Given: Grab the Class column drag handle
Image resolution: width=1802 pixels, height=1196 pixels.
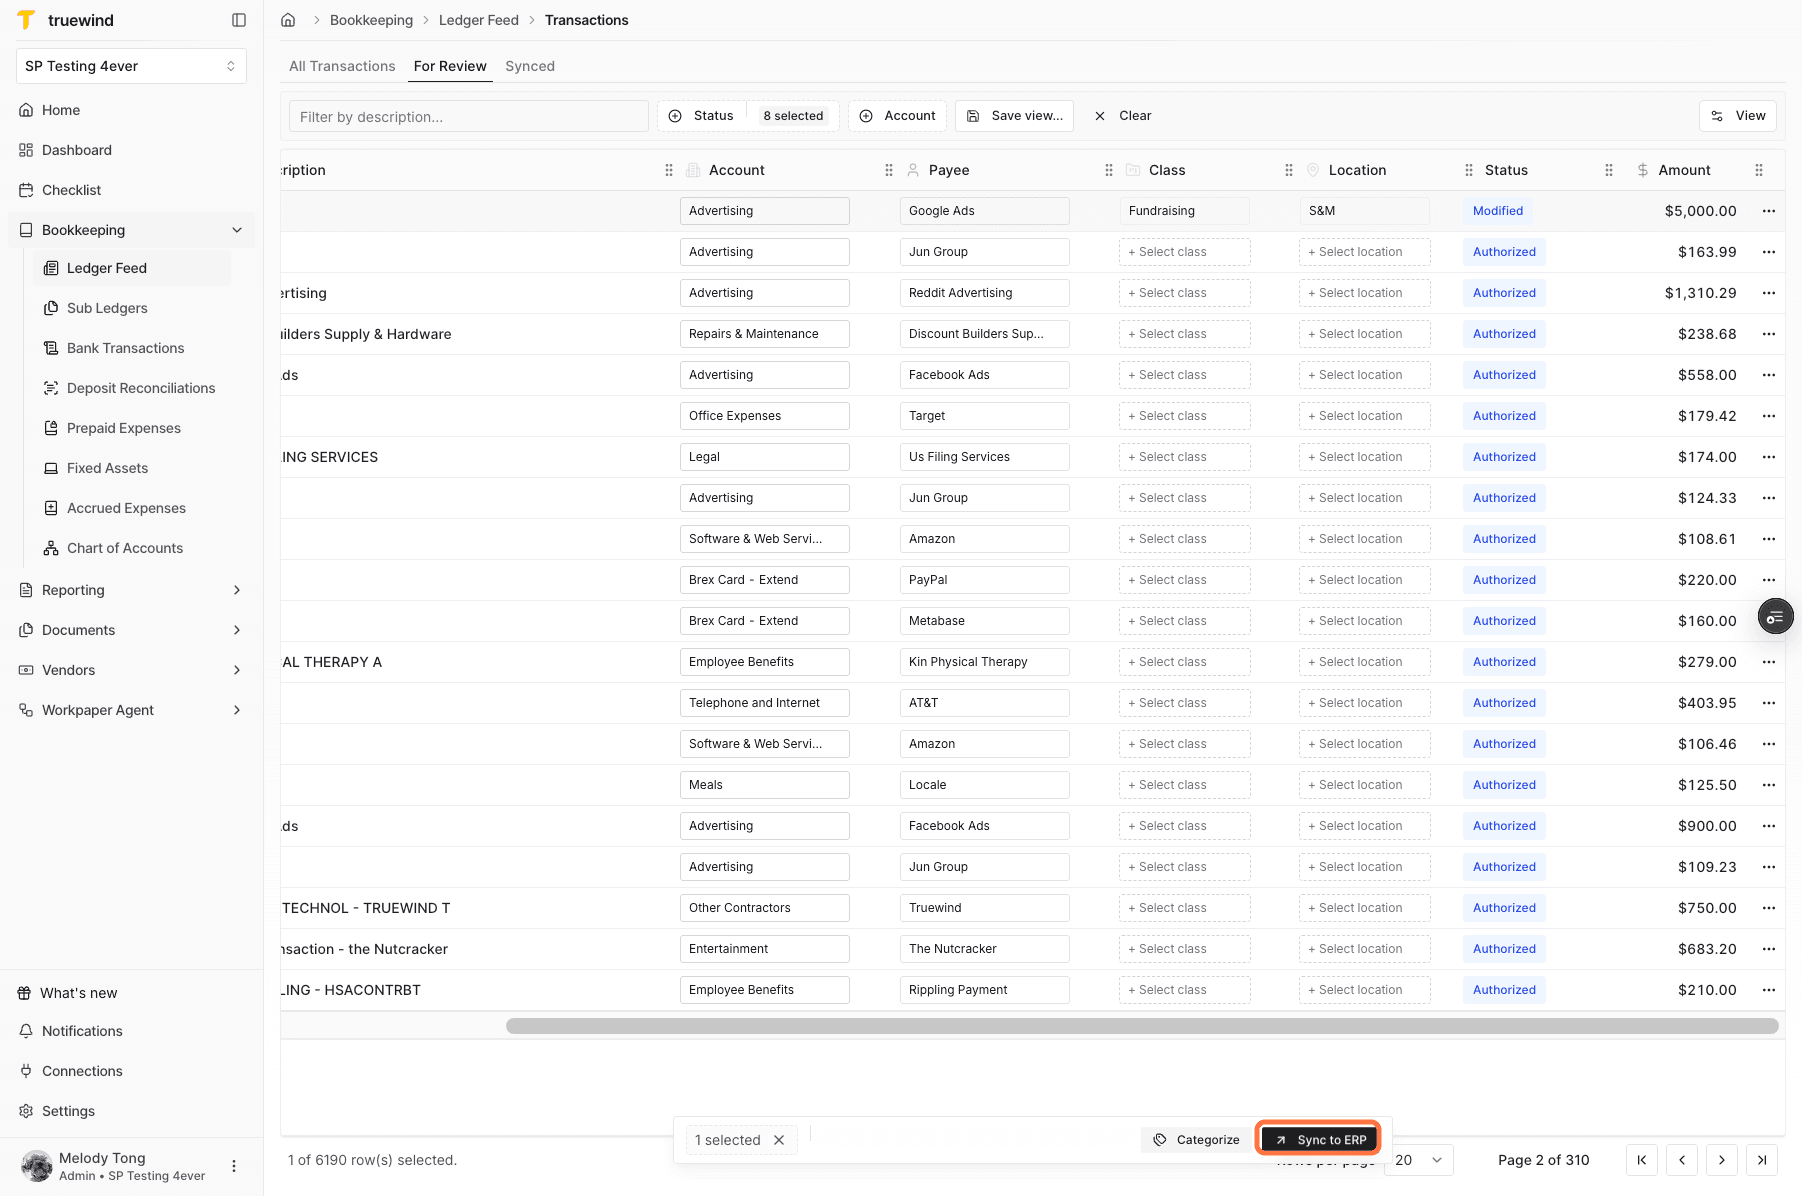Looking at the screenshot, I should click(x=1289, y=170).
